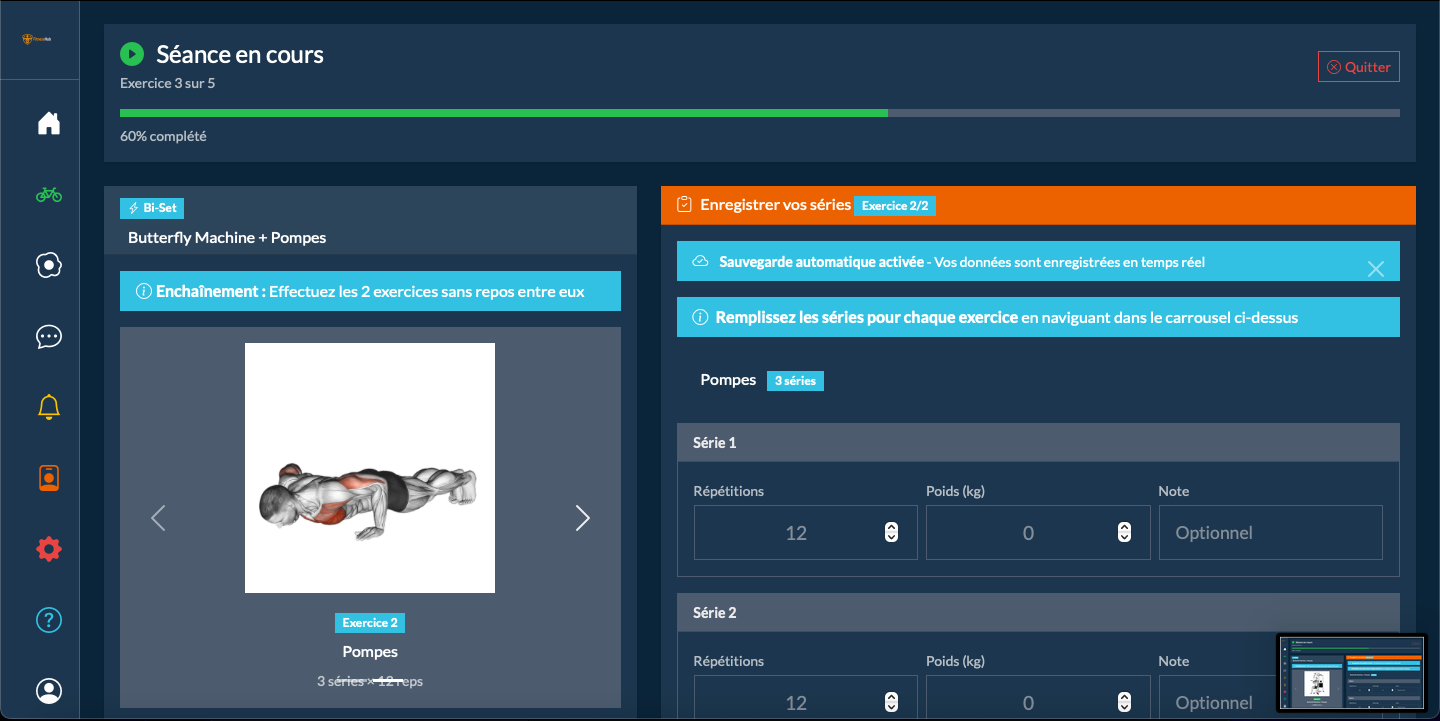
Task: Click the Série 1 Note field
Action: (1270, 532)
